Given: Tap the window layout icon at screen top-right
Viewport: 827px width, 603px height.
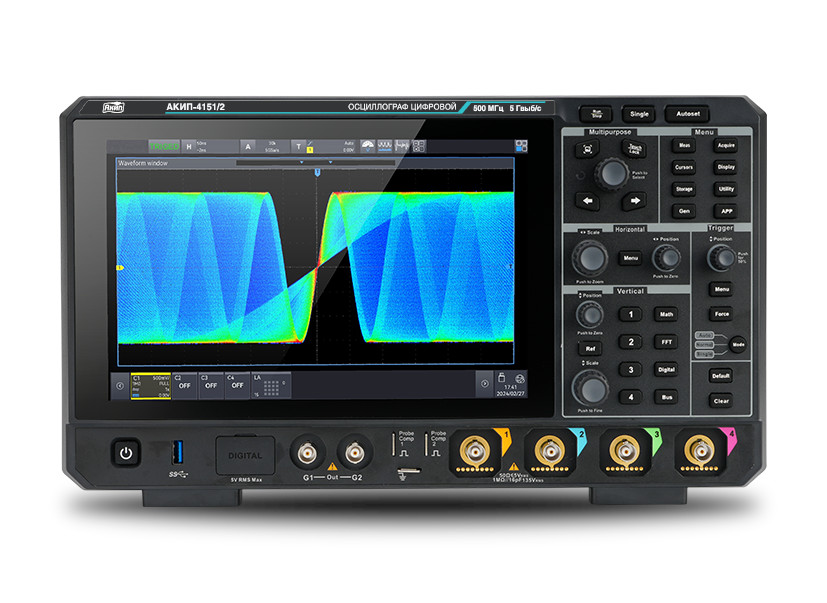Looking at the screenshot, I should coord(521,145).
